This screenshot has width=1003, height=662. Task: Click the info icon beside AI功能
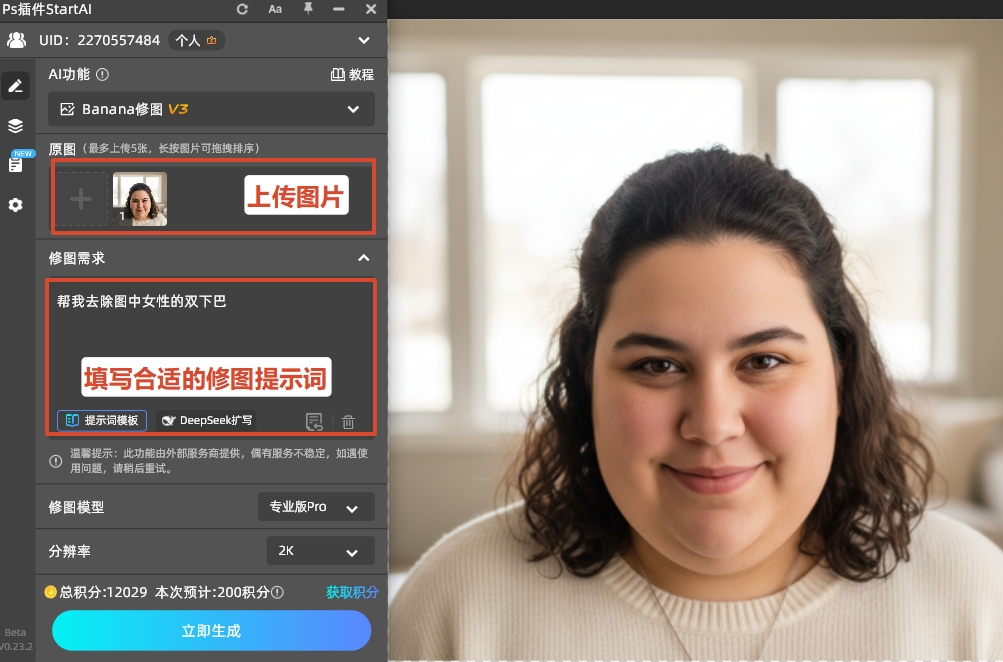pyautogui.click(x=102, y=74)
